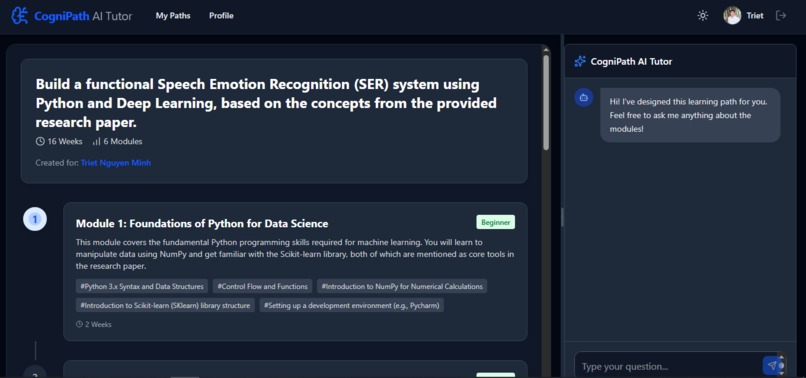Click the scrollbar up arrow in path panel
Image resolution: width=806 pixels, height=378 pixels.
pos(546,49)
